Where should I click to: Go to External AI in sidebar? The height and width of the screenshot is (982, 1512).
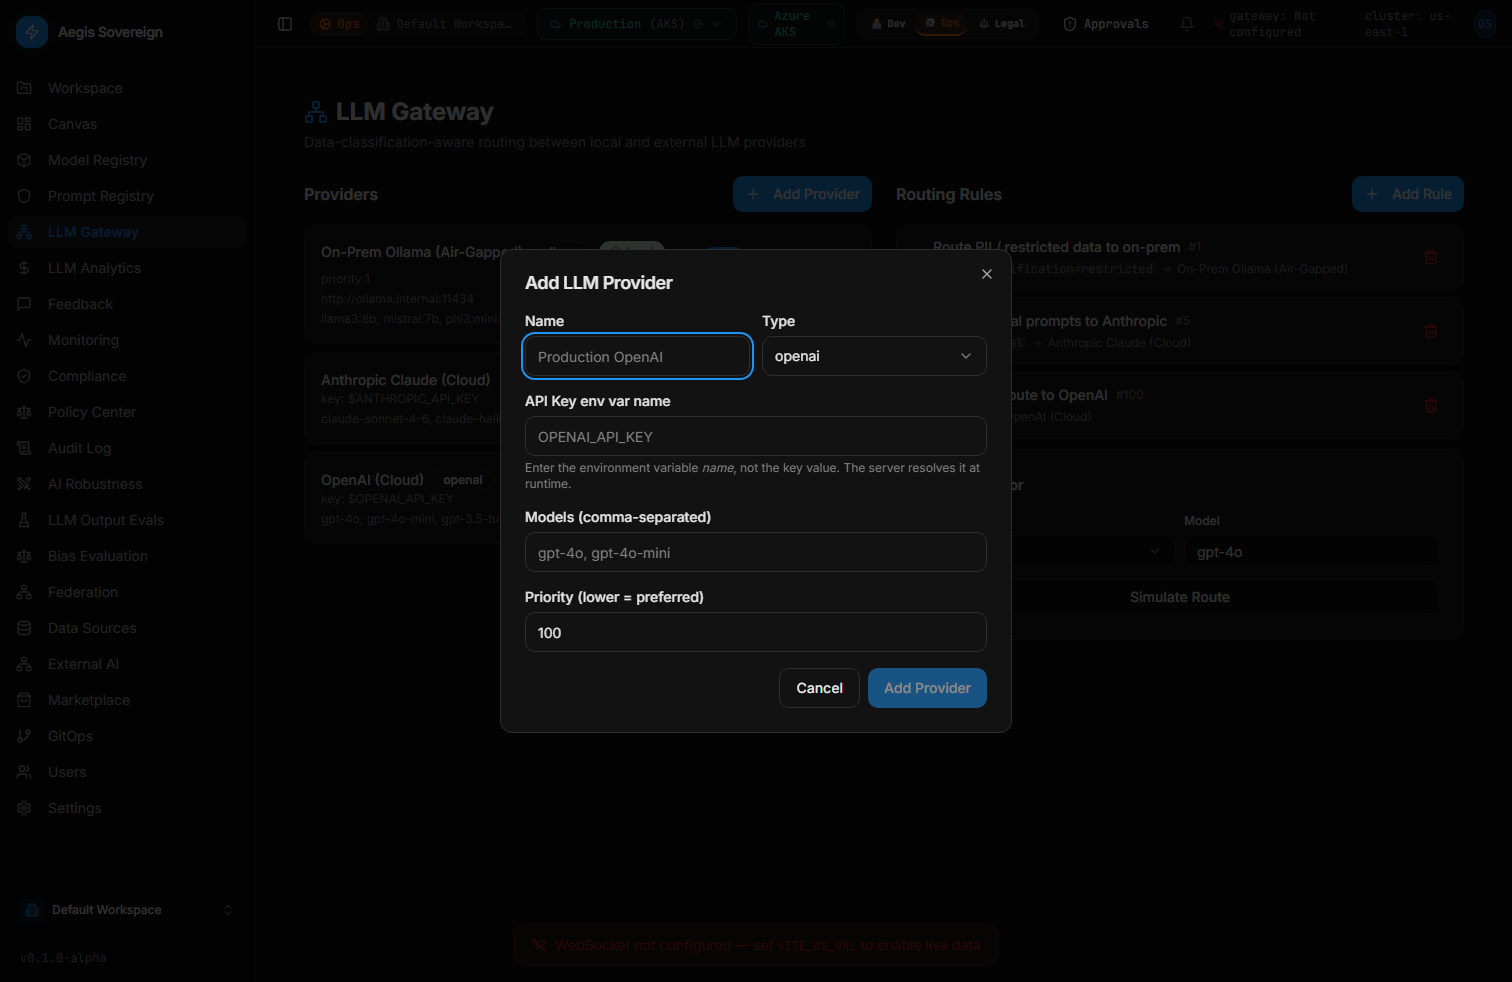(127, 664)
